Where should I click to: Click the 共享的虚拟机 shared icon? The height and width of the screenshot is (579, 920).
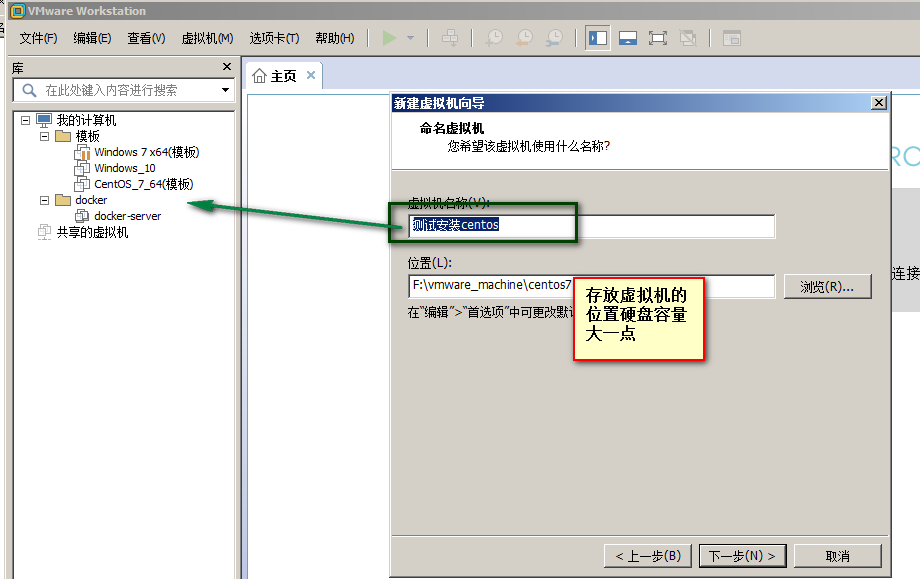pyautogui.click(x=44, y=232)
